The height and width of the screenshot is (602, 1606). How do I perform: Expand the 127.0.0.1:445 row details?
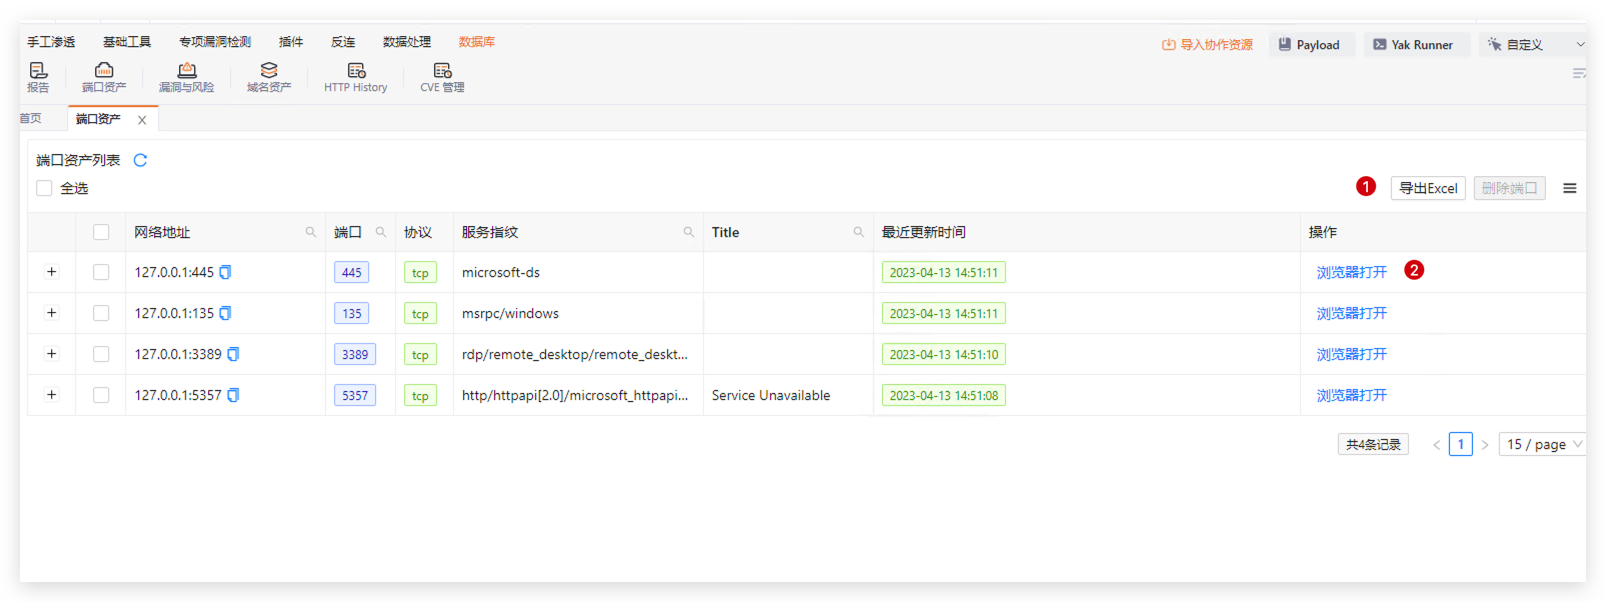coord(51,272)
